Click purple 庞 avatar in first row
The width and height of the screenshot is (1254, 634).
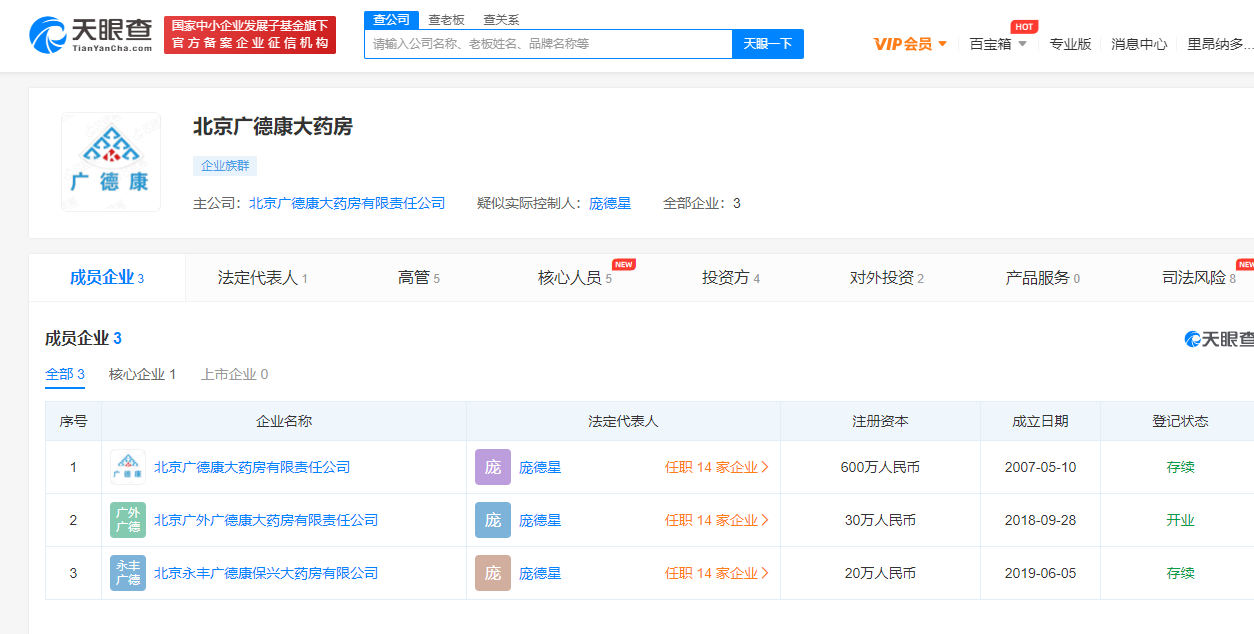click(492, 467)
